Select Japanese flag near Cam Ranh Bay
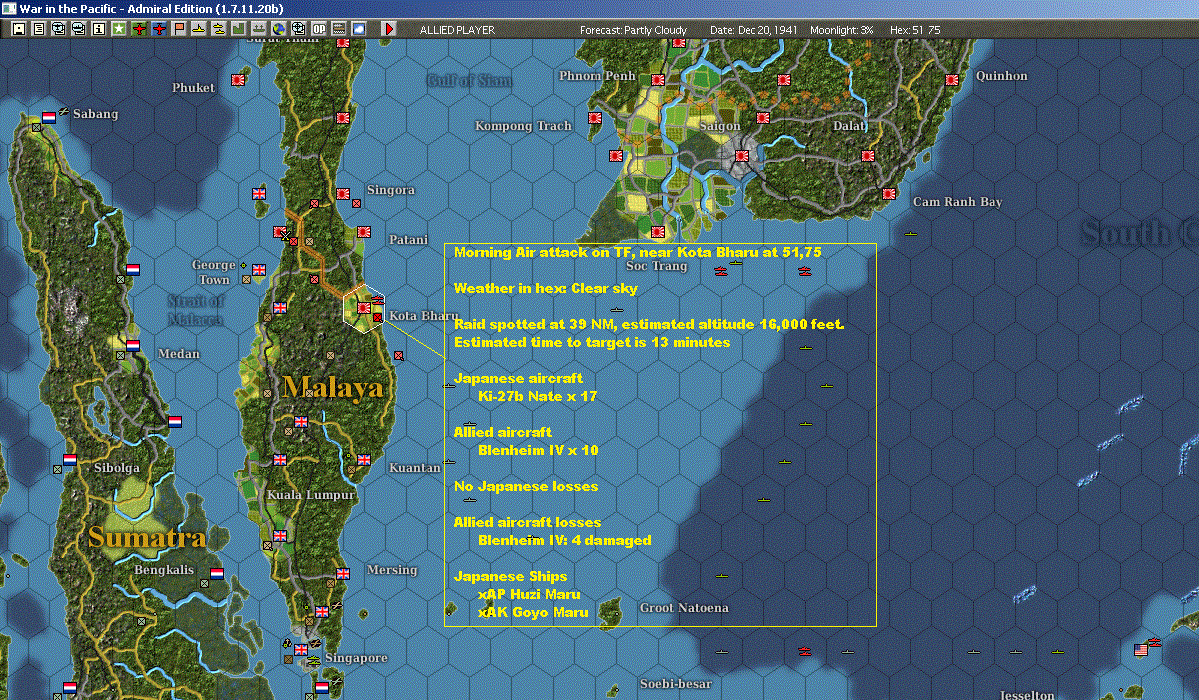 tap(889, 194)
